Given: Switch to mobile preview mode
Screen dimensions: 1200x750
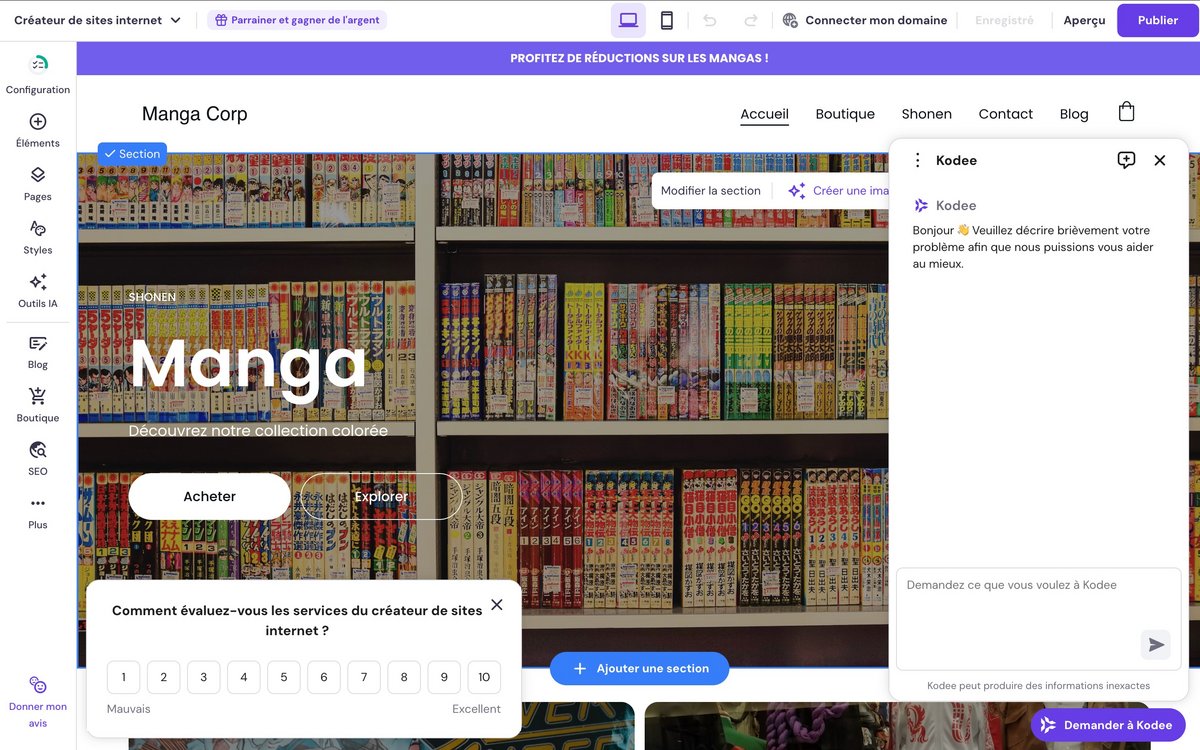Looking at the screenshot, I should tap(666, 19).
